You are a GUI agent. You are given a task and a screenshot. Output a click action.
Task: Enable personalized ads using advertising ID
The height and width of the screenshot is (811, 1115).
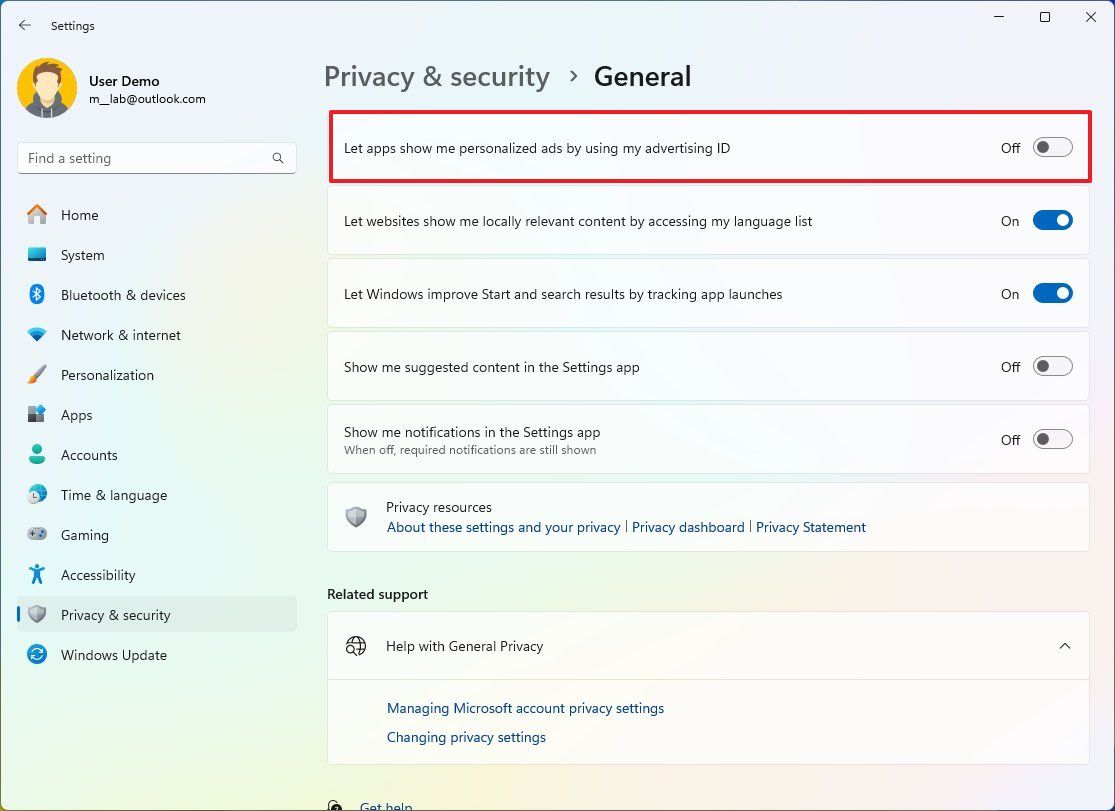1051,147
